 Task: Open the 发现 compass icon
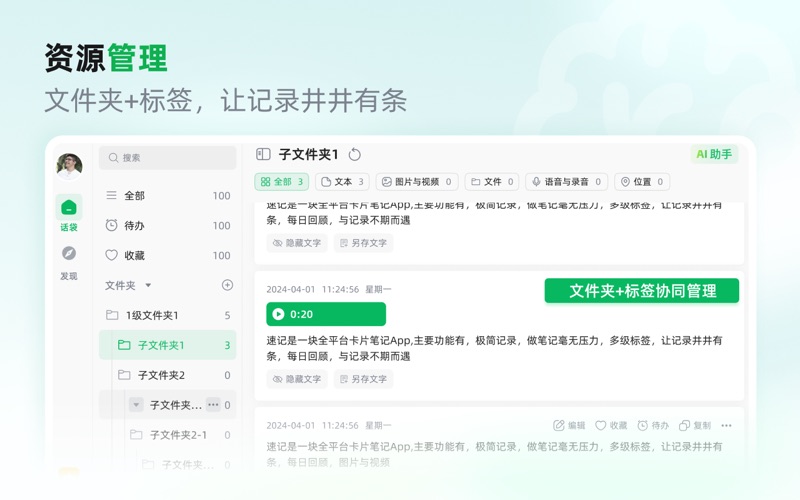click(68, 254)
